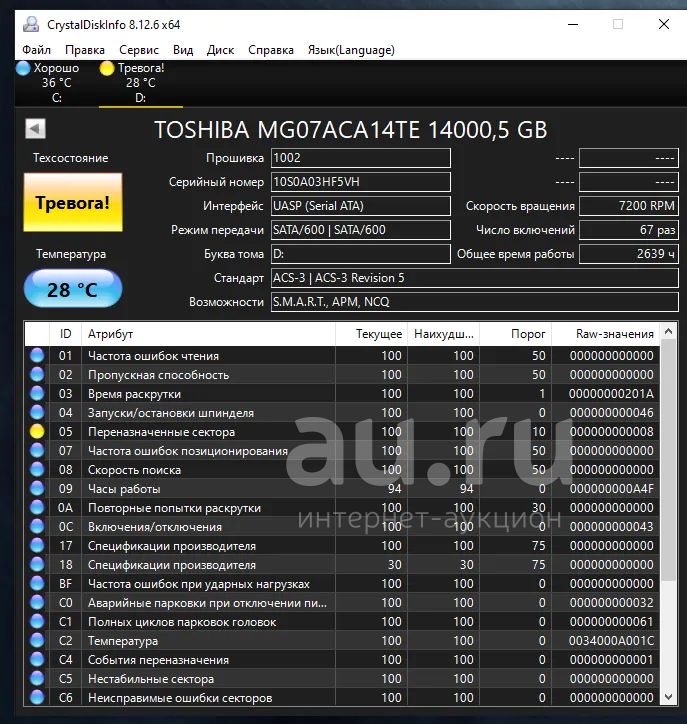Image resolution: width=687 pixels, height=724 pixels.
Task: Click the Наихудш... column header
Action: coord(443,334)
